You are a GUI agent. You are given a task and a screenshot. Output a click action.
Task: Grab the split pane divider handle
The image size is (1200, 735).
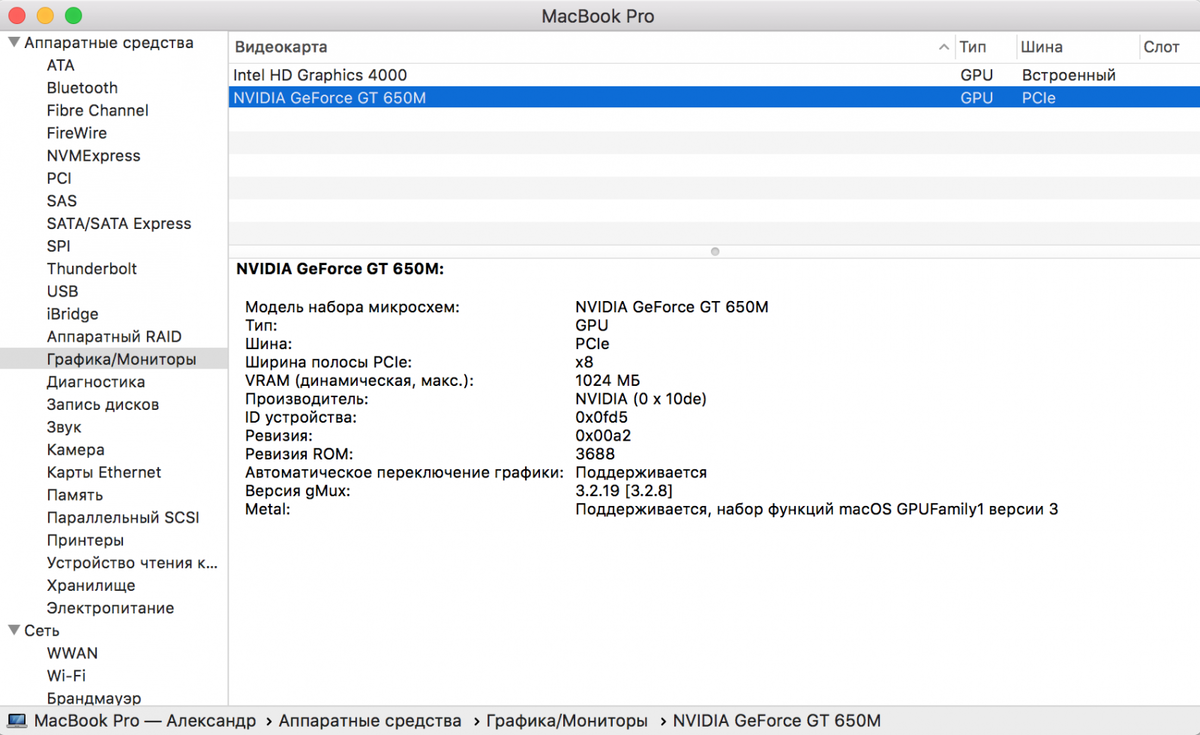tap(715, 252)
